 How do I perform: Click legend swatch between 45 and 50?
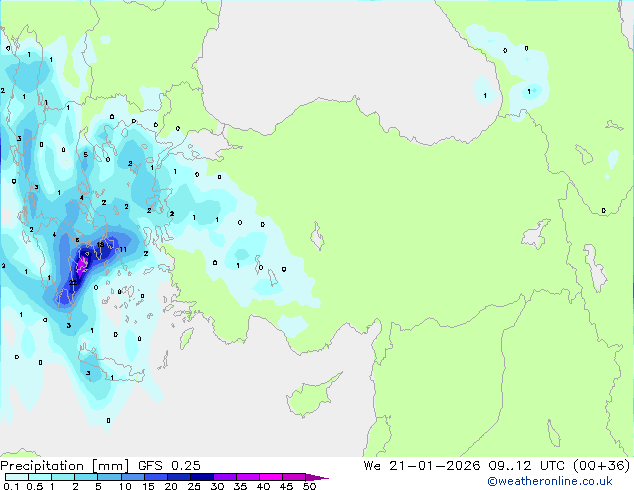294,477
